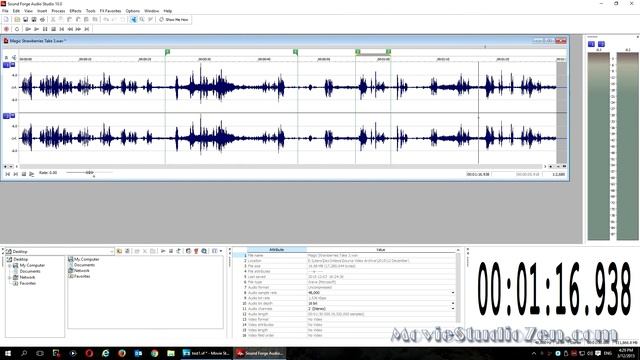
Task: Click the Cut scissors toolbar icon
Action: (x=53, y=19)
